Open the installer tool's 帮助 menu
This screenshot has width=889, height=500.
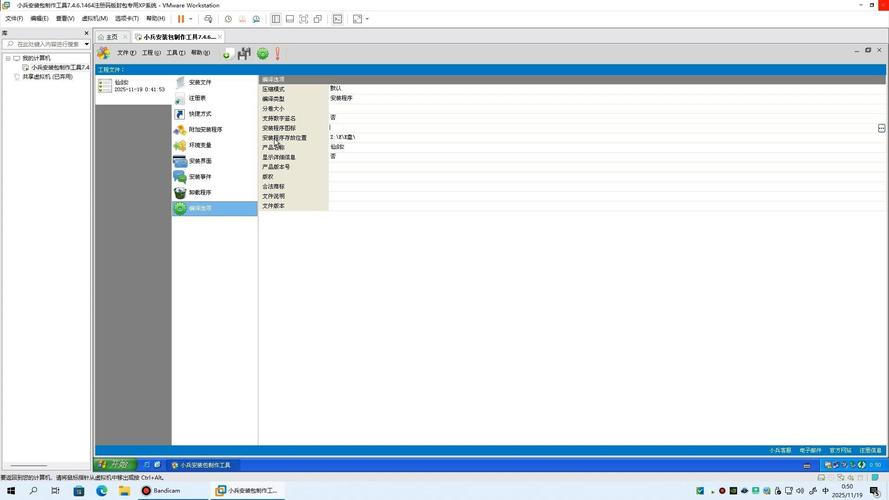click(200, 53)
